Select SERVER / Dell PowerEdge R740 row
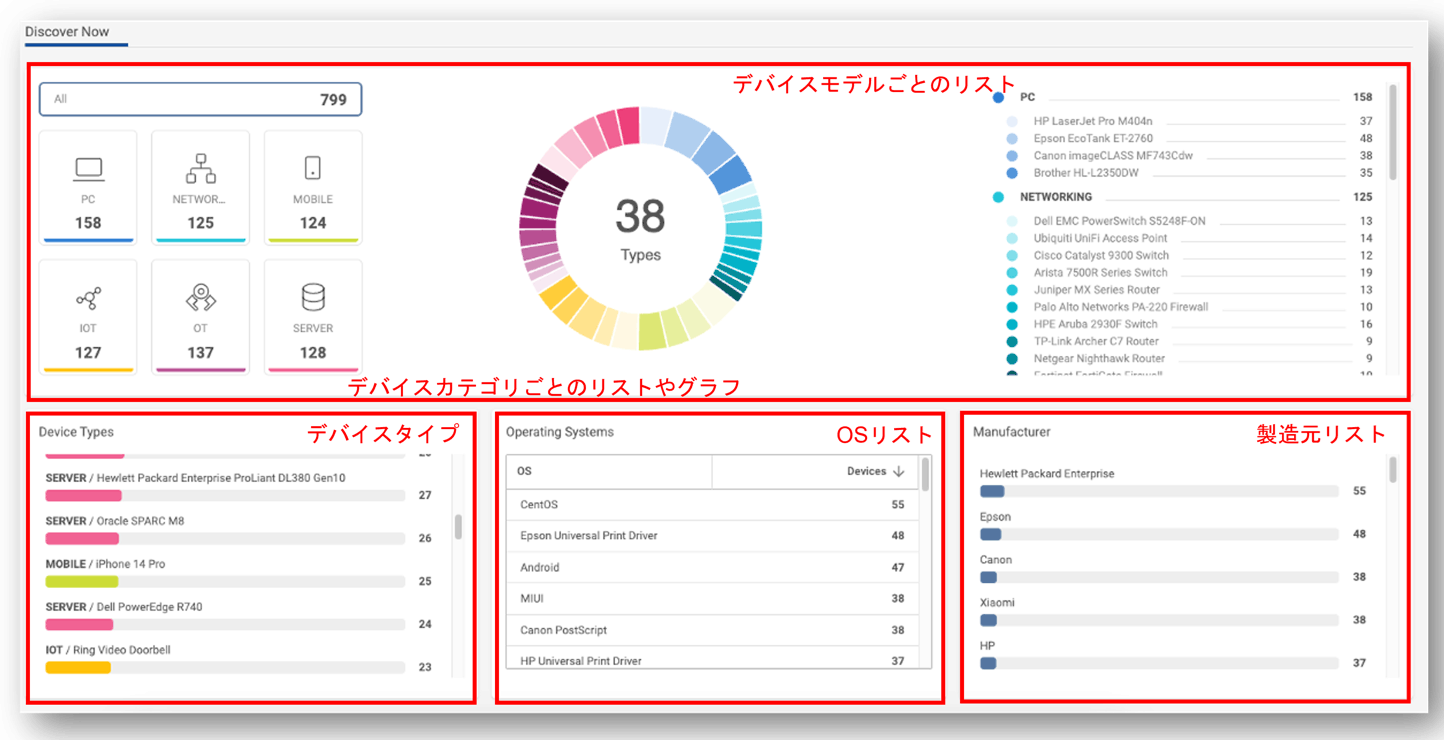Image resolution: width=1444 pixels, height=740 pixels. [x=239, y=615]
